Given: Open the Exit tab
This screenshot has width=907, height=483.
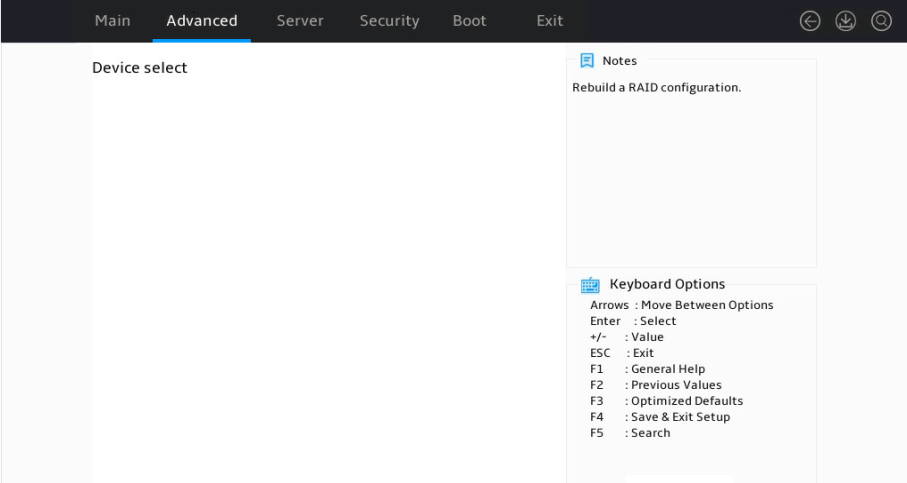Looking at the screenshot, I should click(x=550, y=21).
